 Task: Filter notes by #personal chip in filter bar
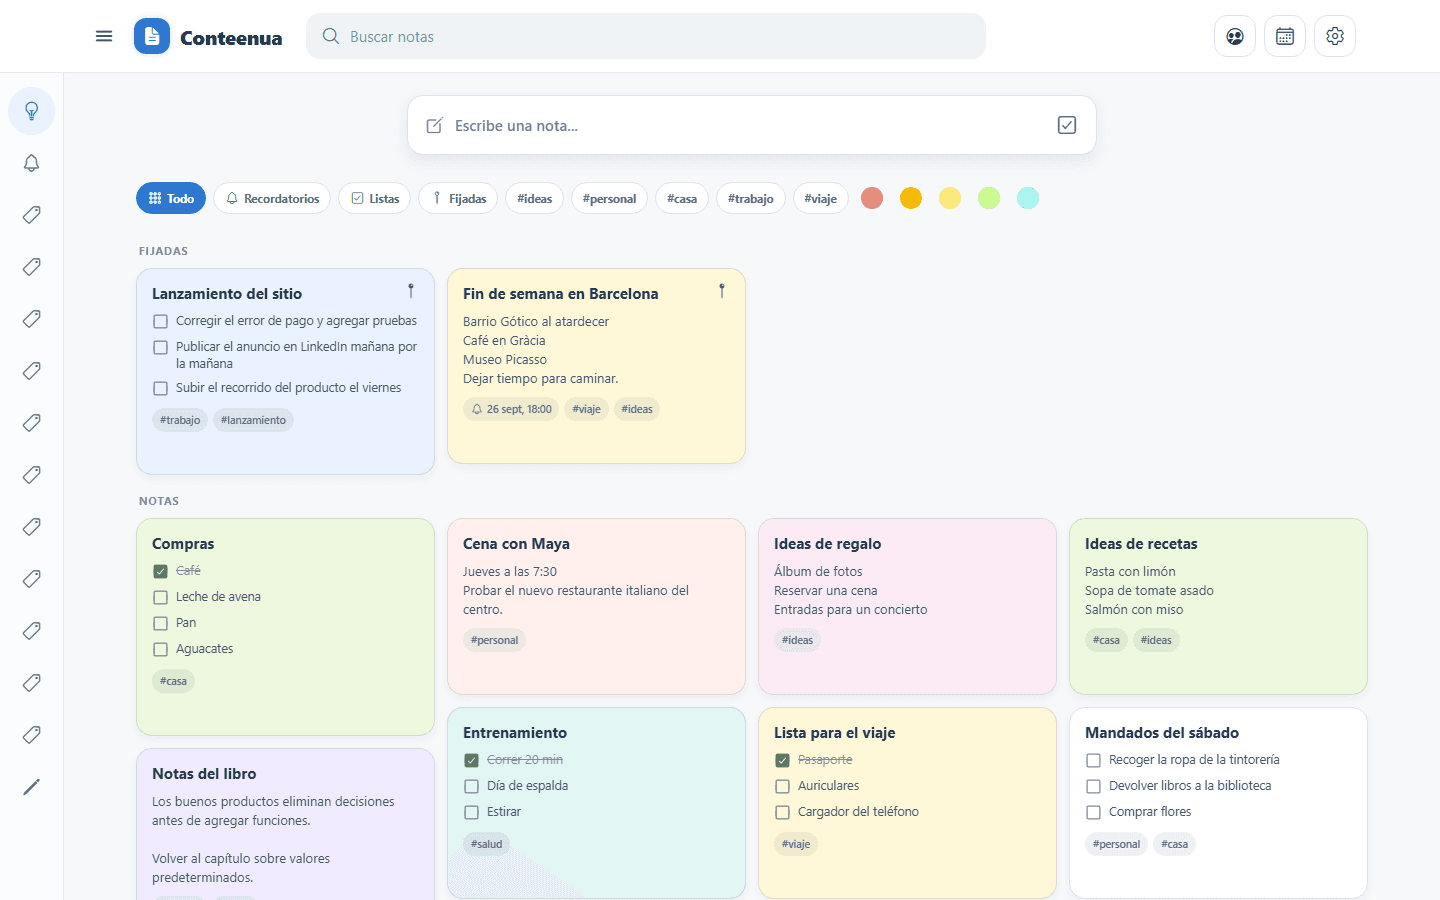click(610, 198)
